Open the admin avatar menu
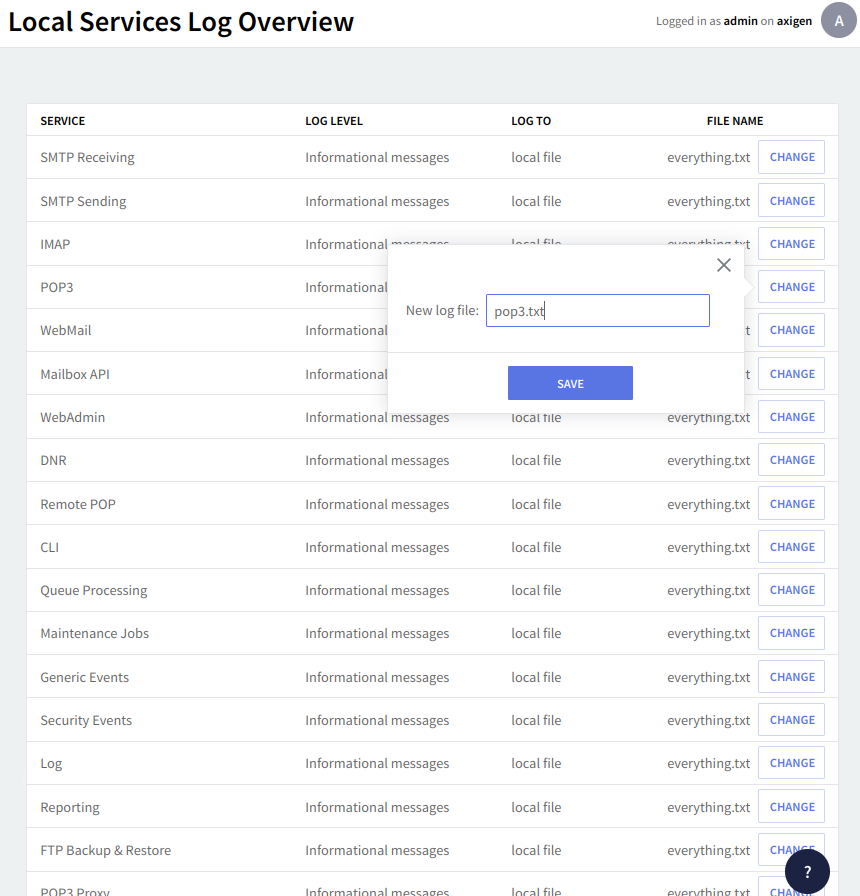Image resolution: width=860 pixels, height=896 pixels. click(x=838, y=20)
